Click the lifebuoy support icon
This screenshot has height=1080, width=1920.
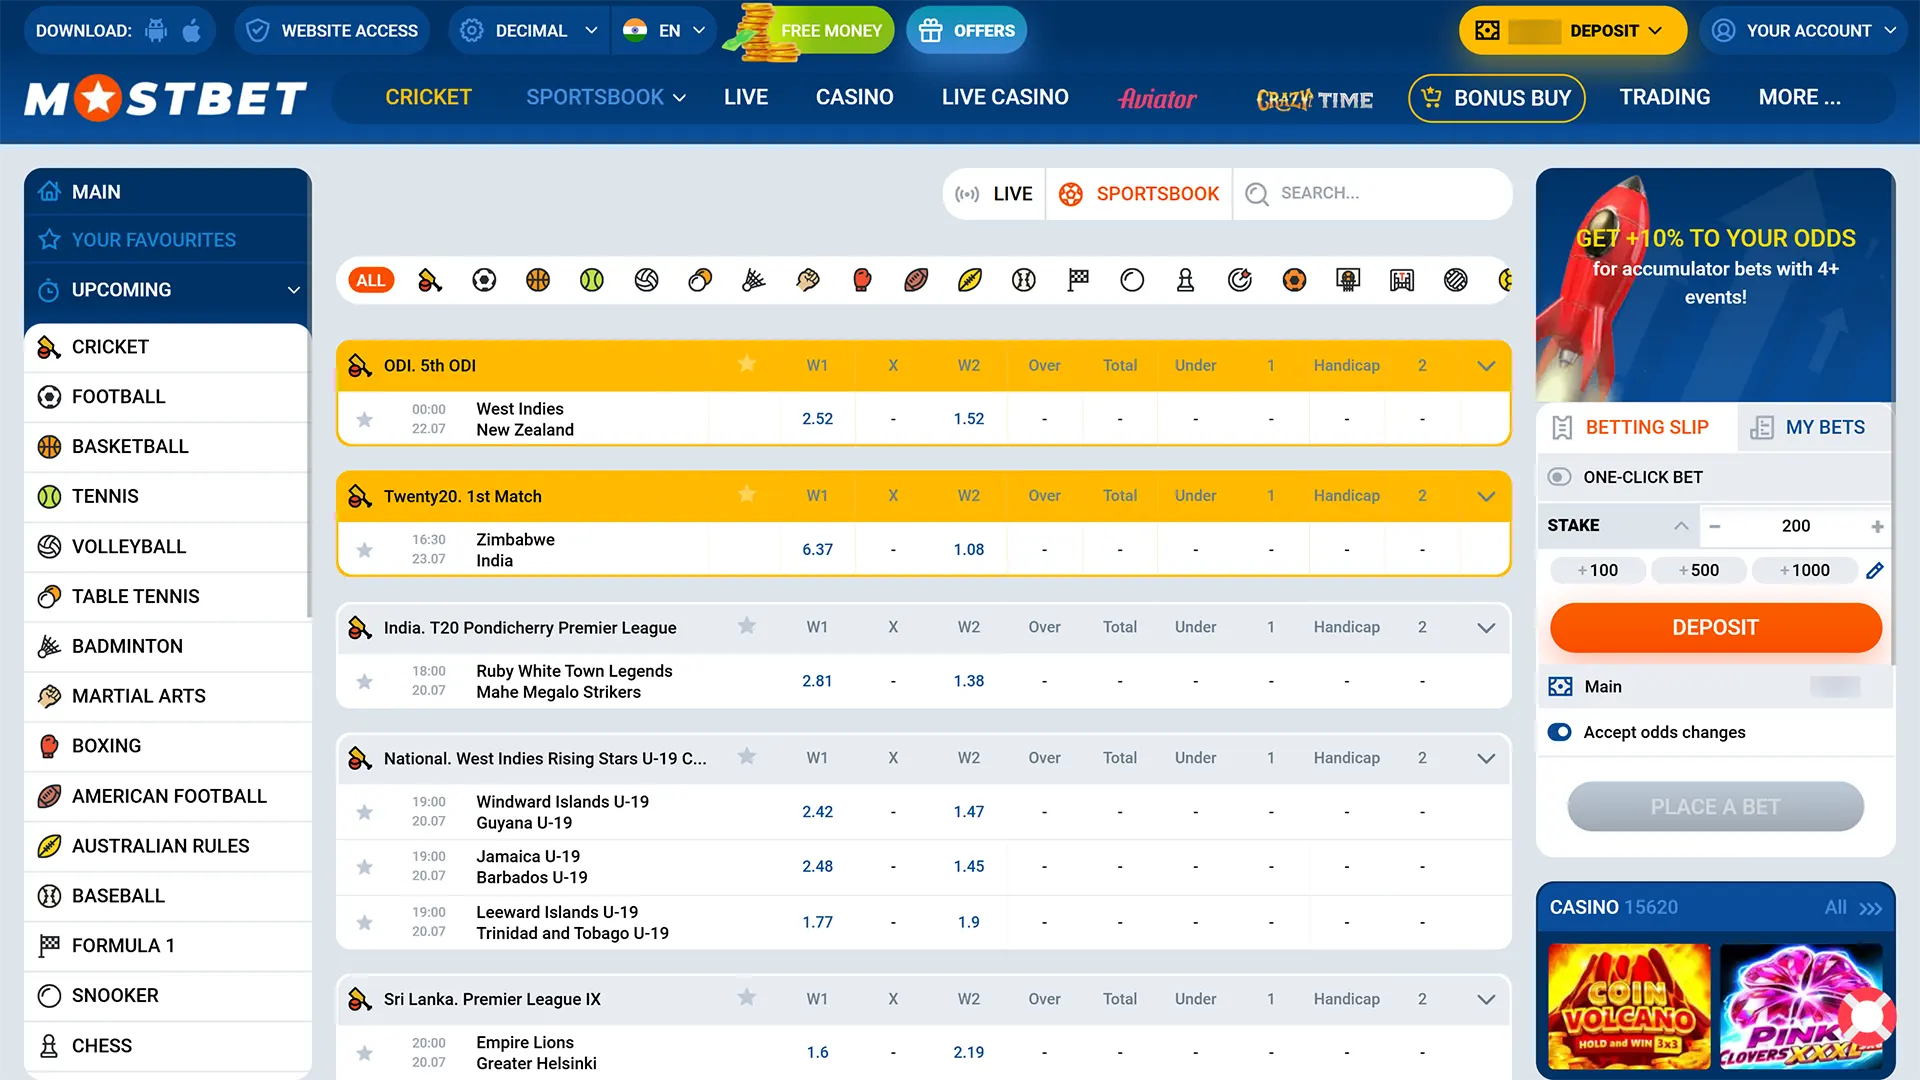[1867, 1017]
